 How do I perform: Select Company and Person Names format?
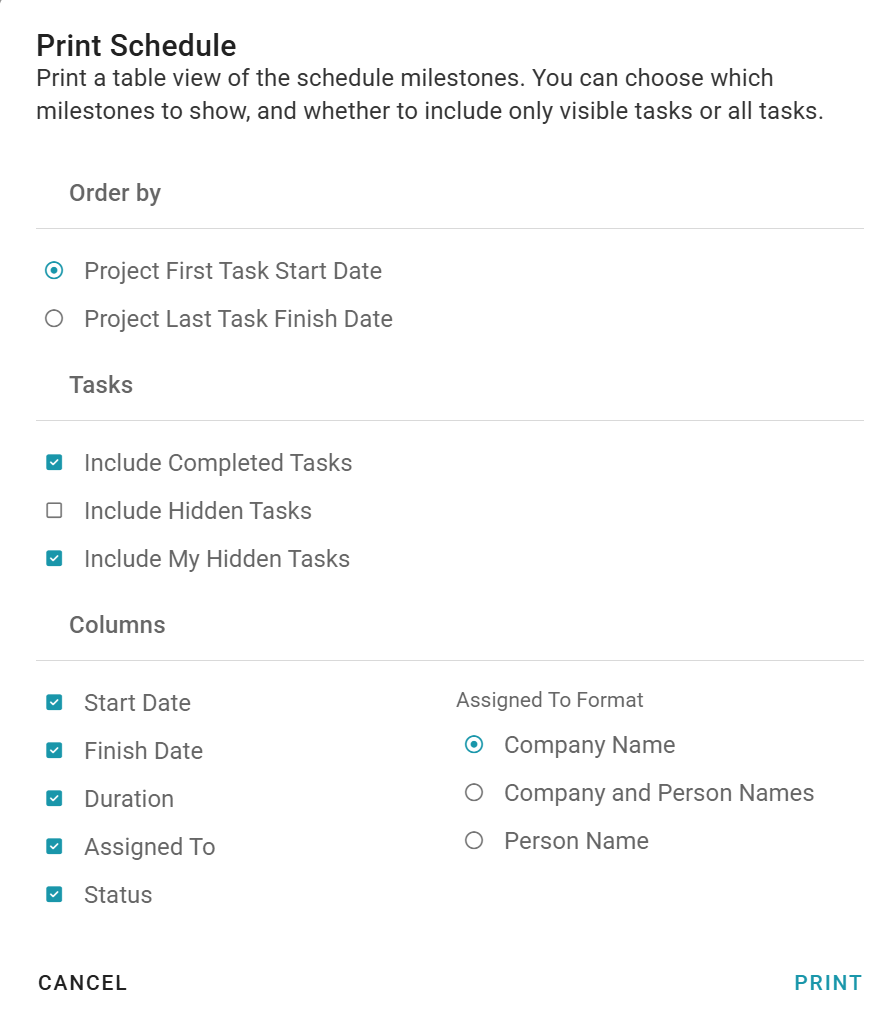coord(475,793)
